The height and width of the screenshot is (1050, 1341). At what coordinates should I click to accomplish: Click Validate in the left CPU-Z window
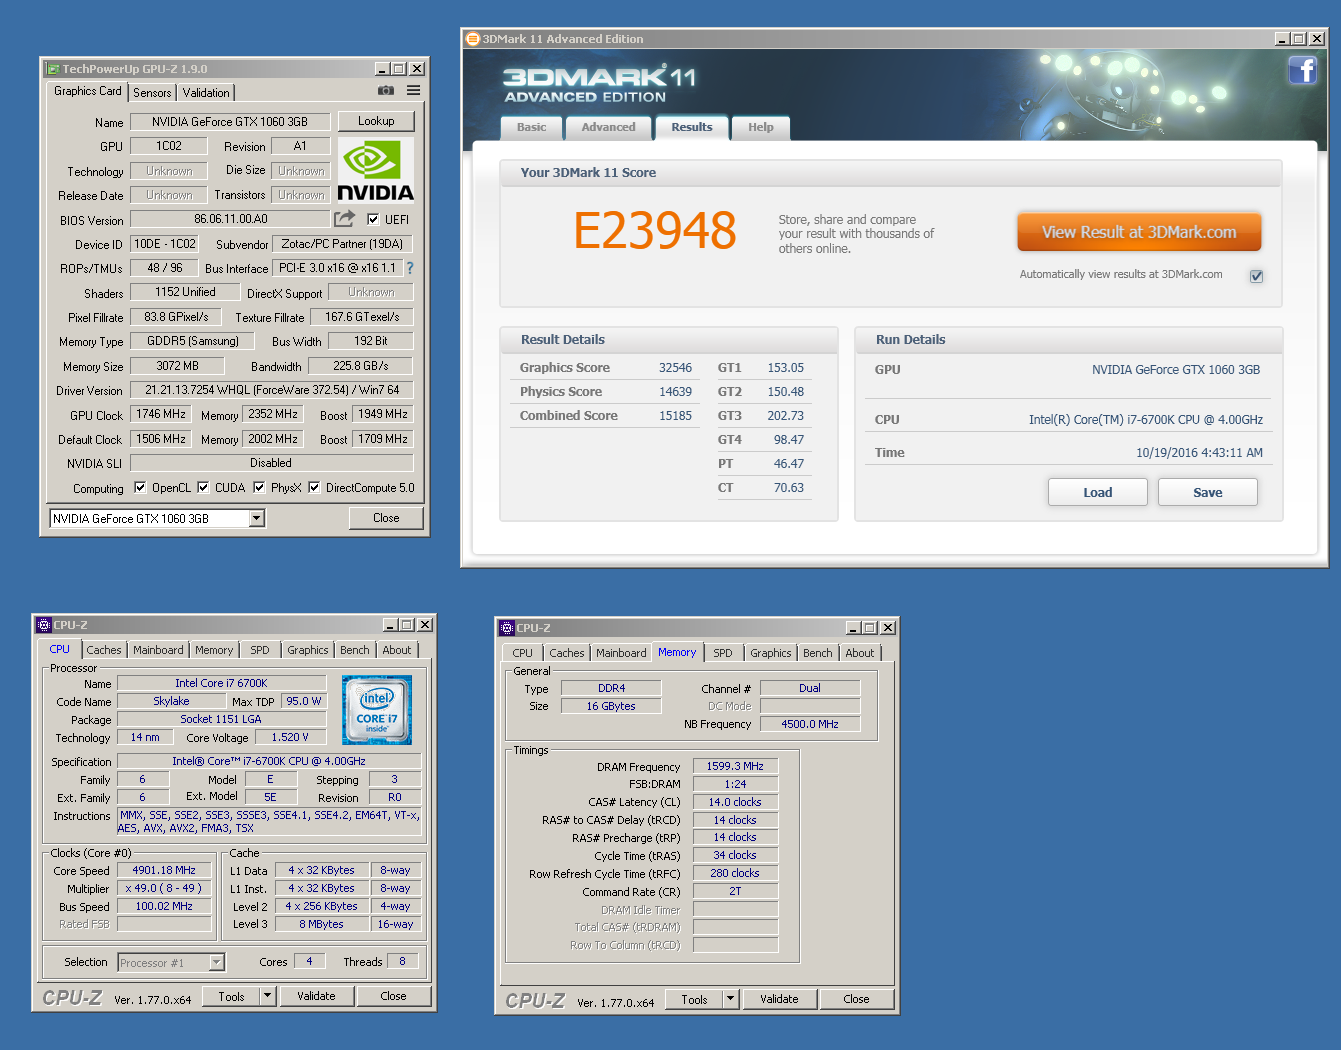pyautogui.click(x=316, y=996)
